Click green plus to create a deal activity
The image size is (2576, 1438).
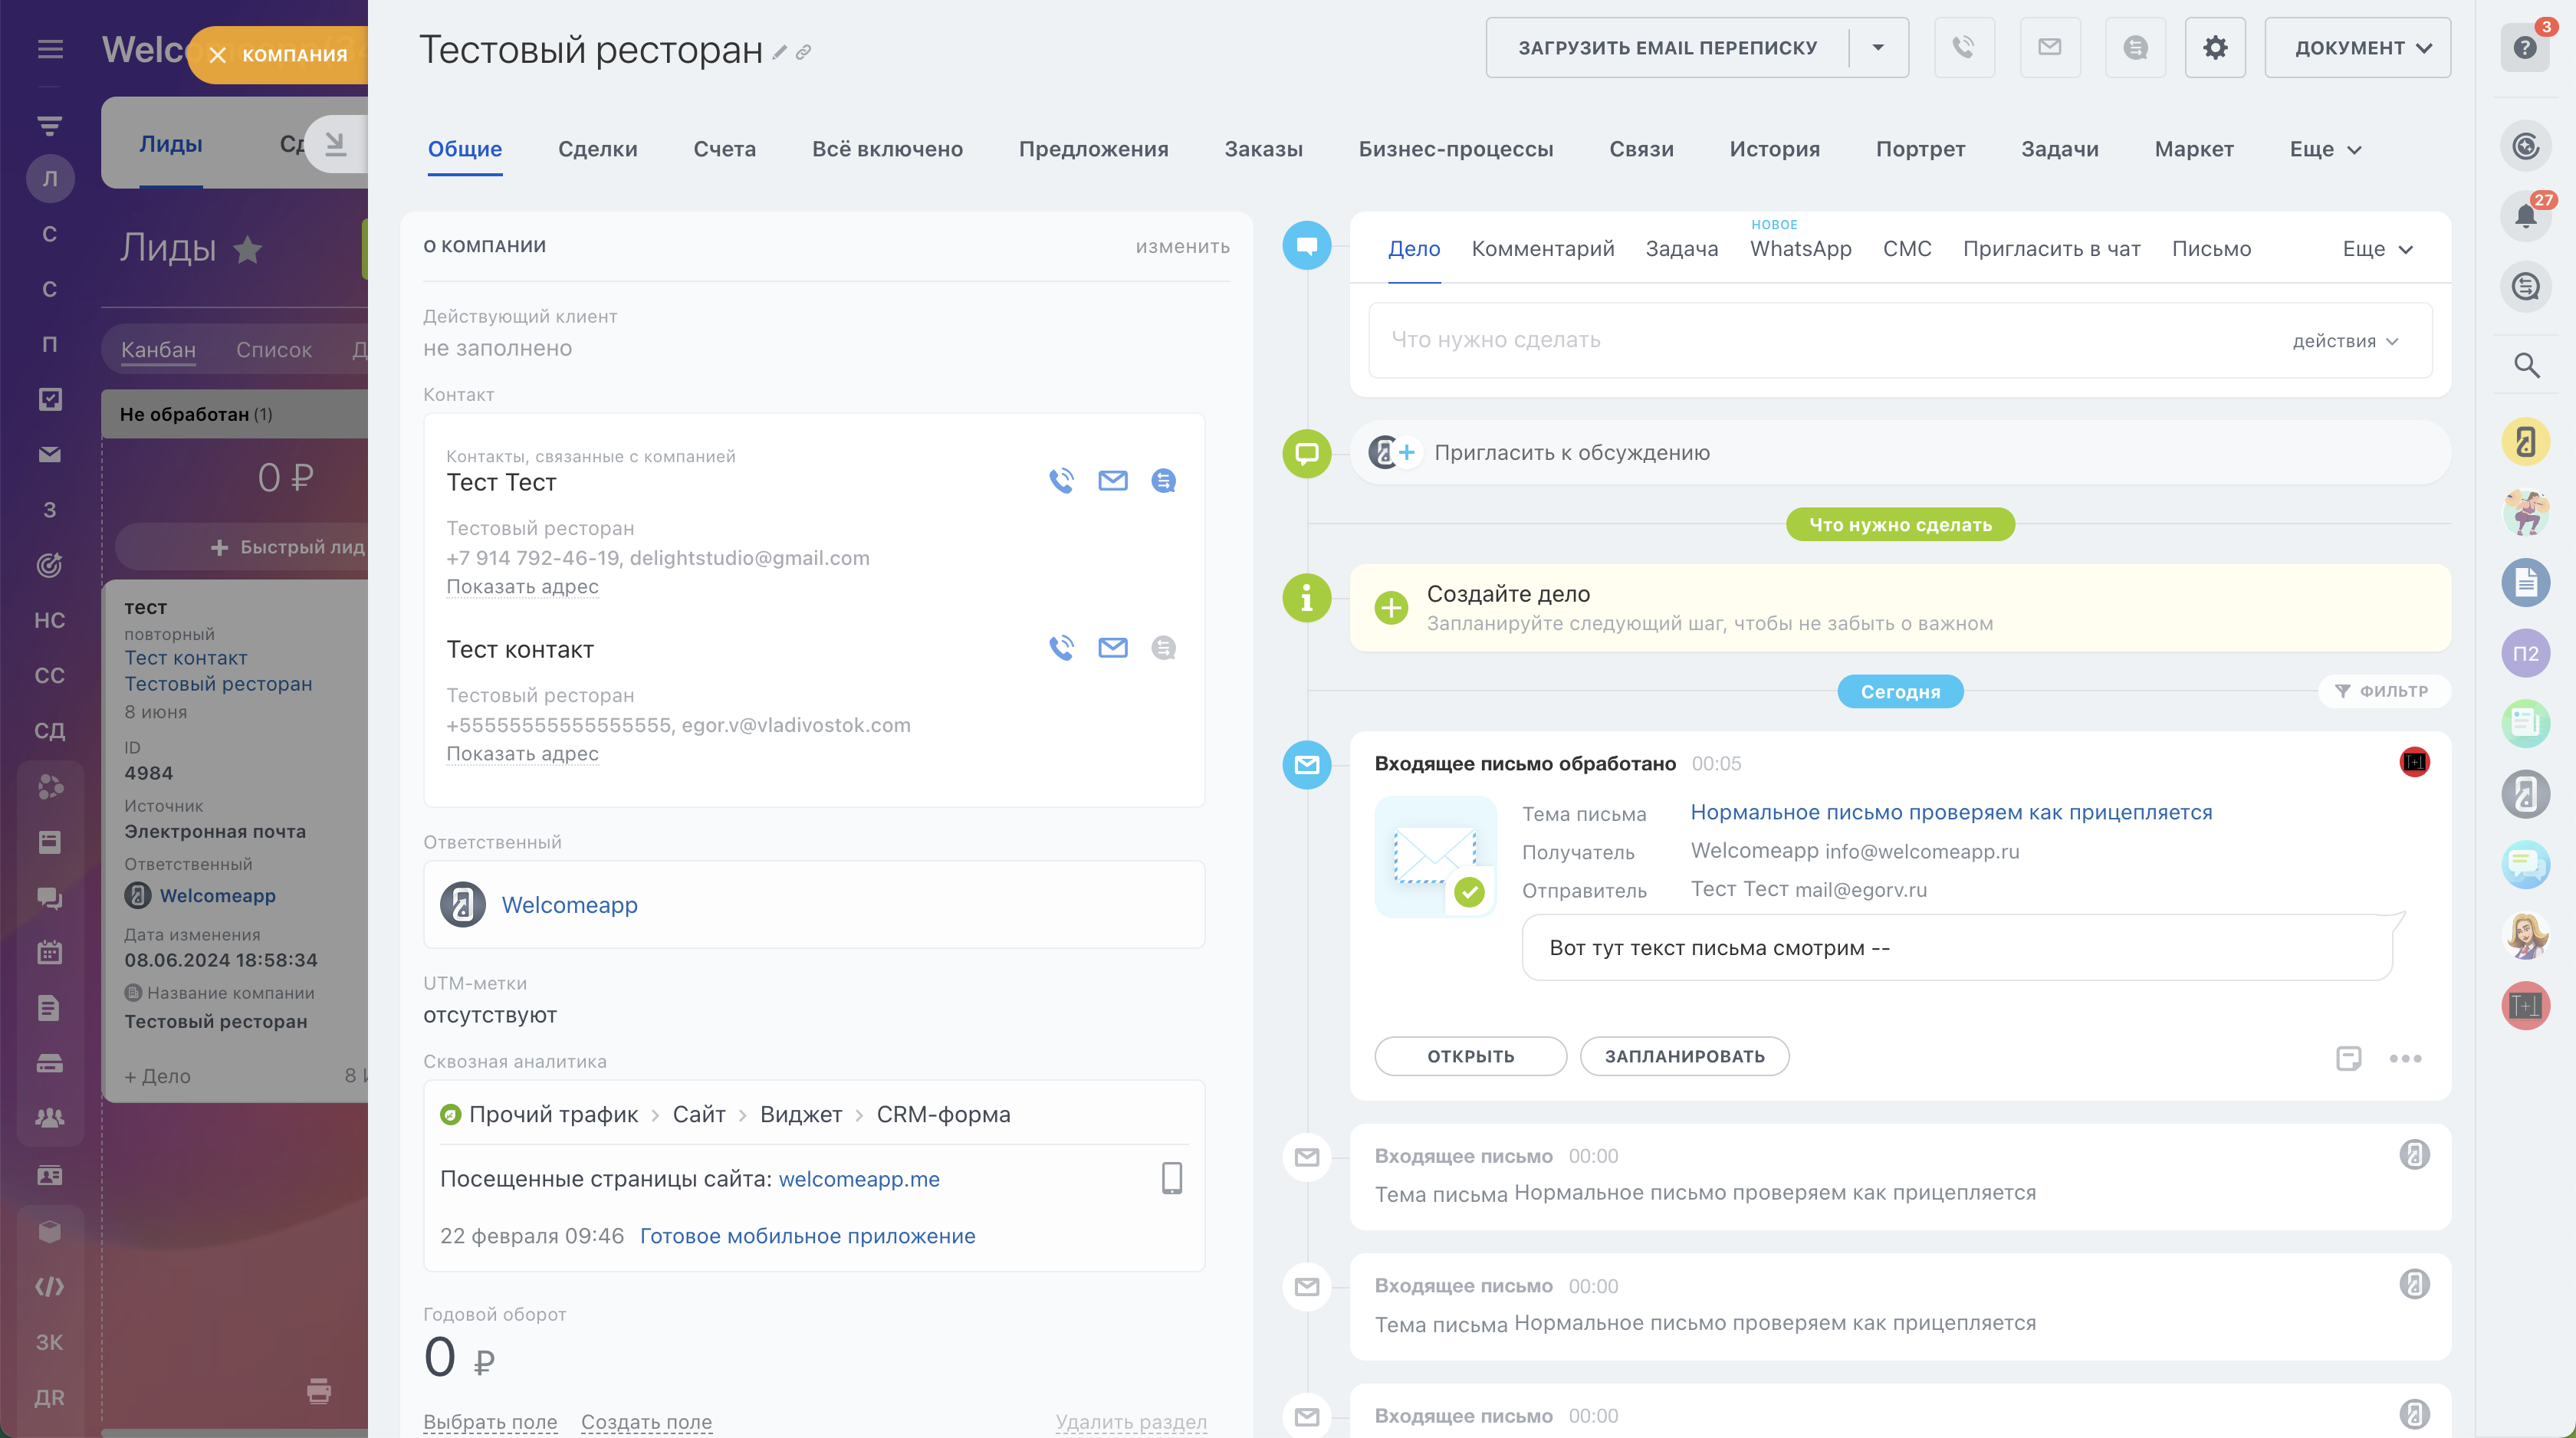[x=1390, y=607]
